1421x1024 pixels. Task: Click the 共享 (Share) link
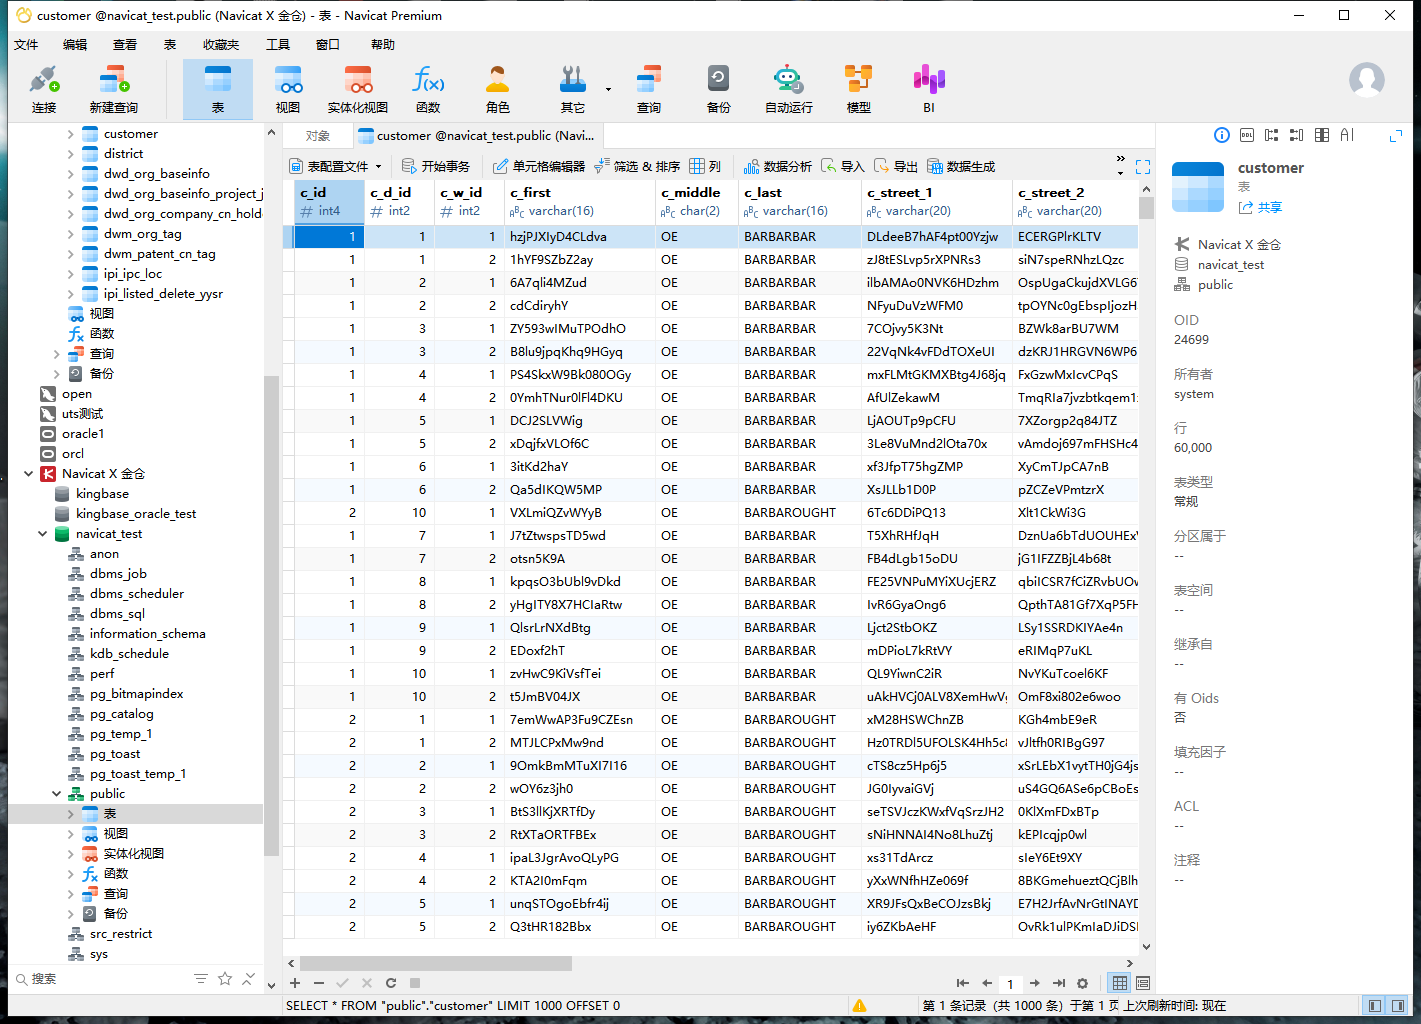[1260, 207]
